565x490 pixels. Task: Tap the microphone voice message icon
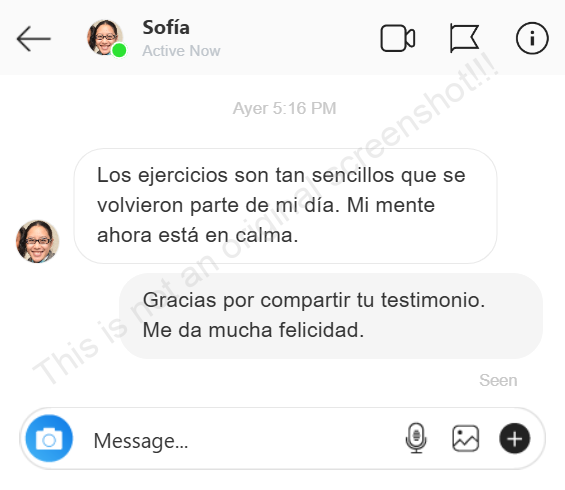tap(416, 438)
